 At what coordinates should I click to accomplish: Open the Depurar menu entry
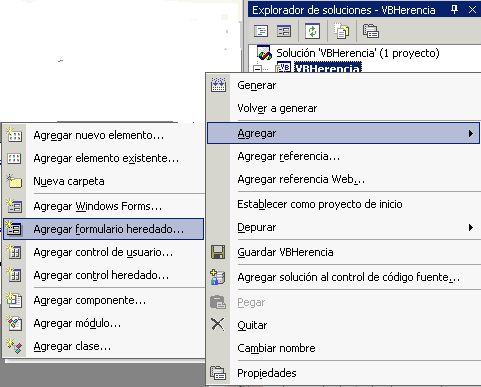[x=344, y=227]
